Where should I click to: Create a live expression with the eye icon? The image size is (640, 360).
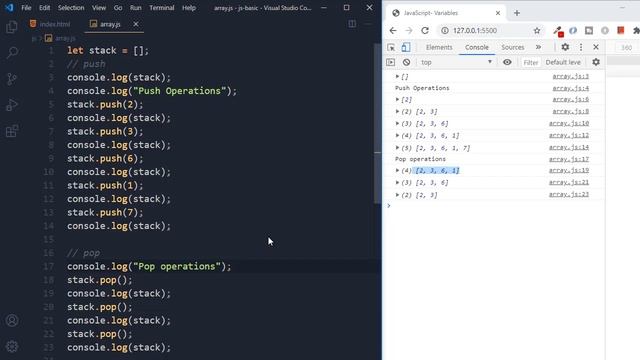click(x=507, y=62)
